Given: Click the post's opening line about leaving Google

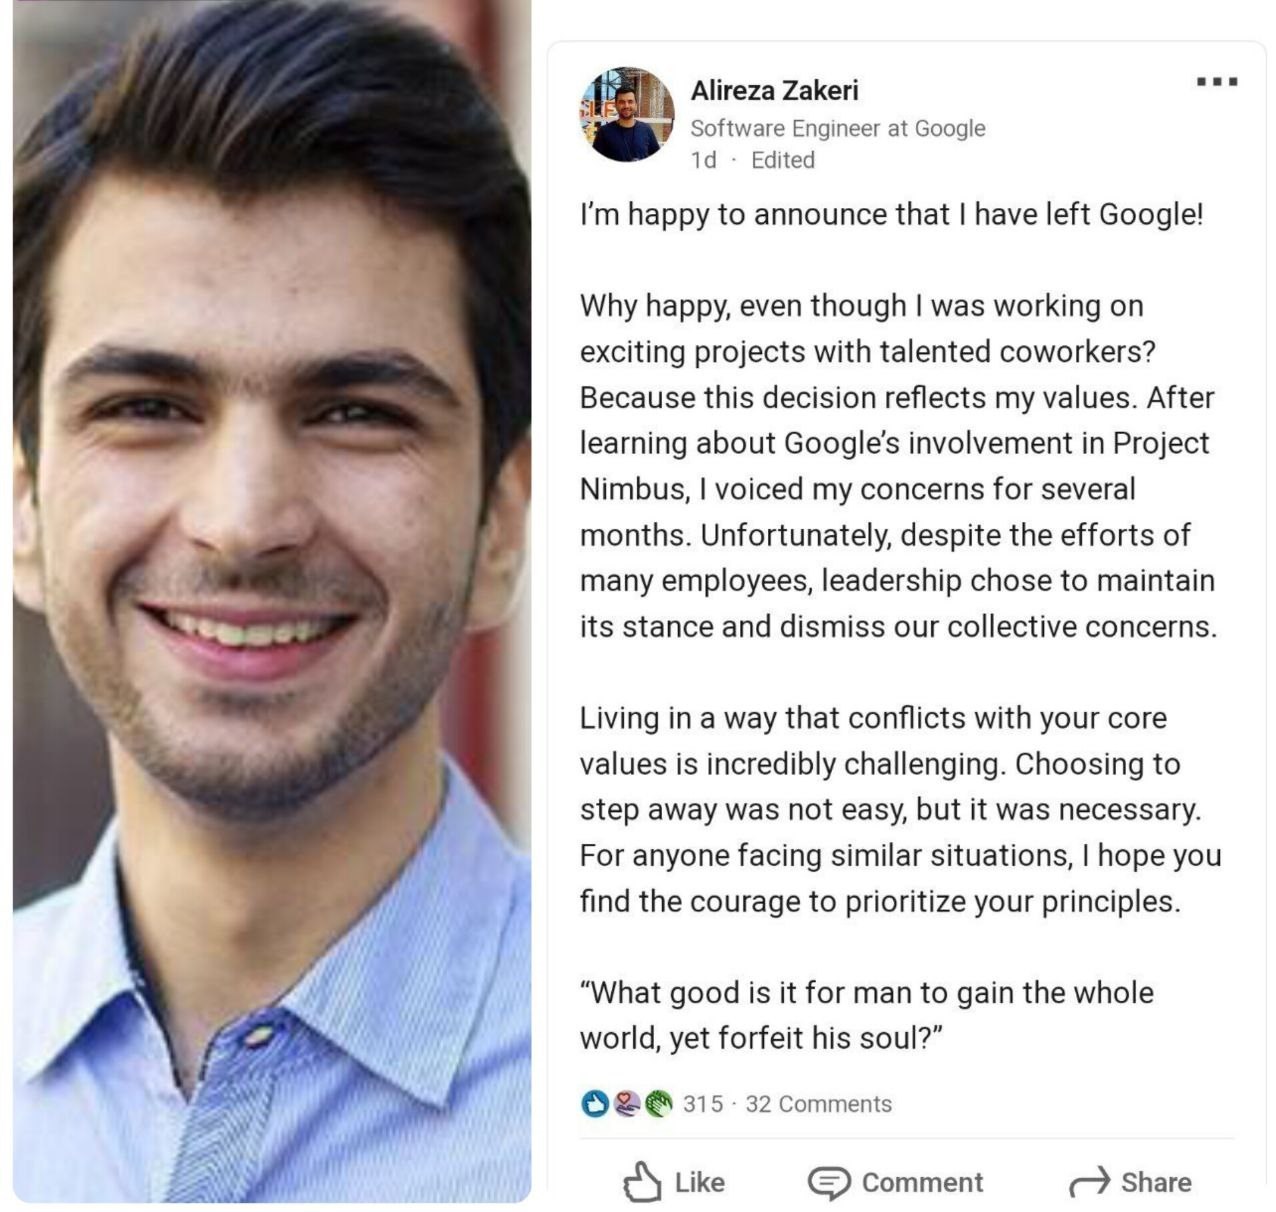Looking at the screenshot, I should [891, 214].
